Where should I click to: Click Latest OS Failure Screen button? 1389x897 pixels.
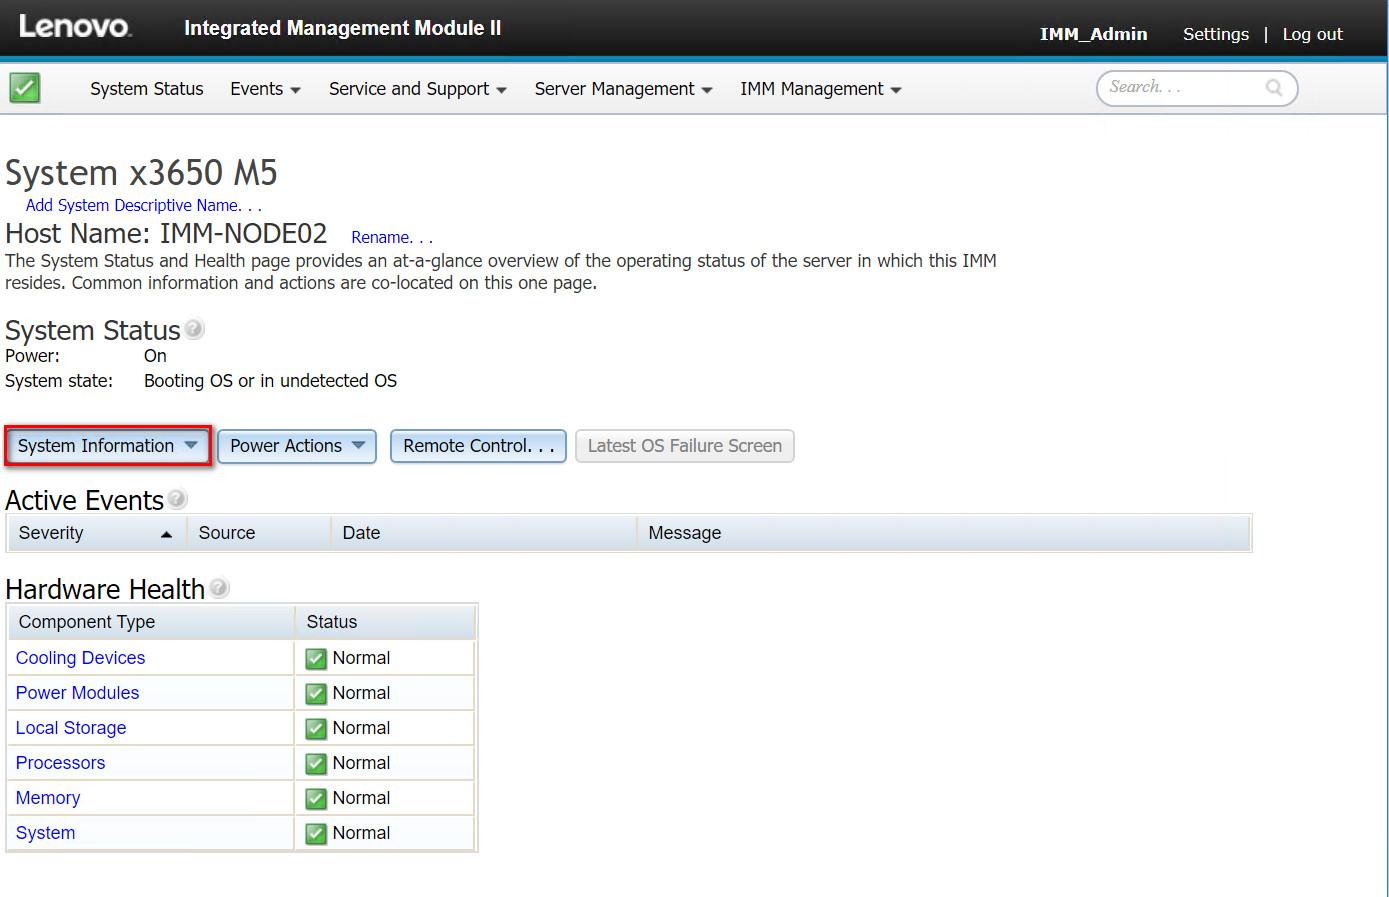pyautogui.click(x=685, y=446)
